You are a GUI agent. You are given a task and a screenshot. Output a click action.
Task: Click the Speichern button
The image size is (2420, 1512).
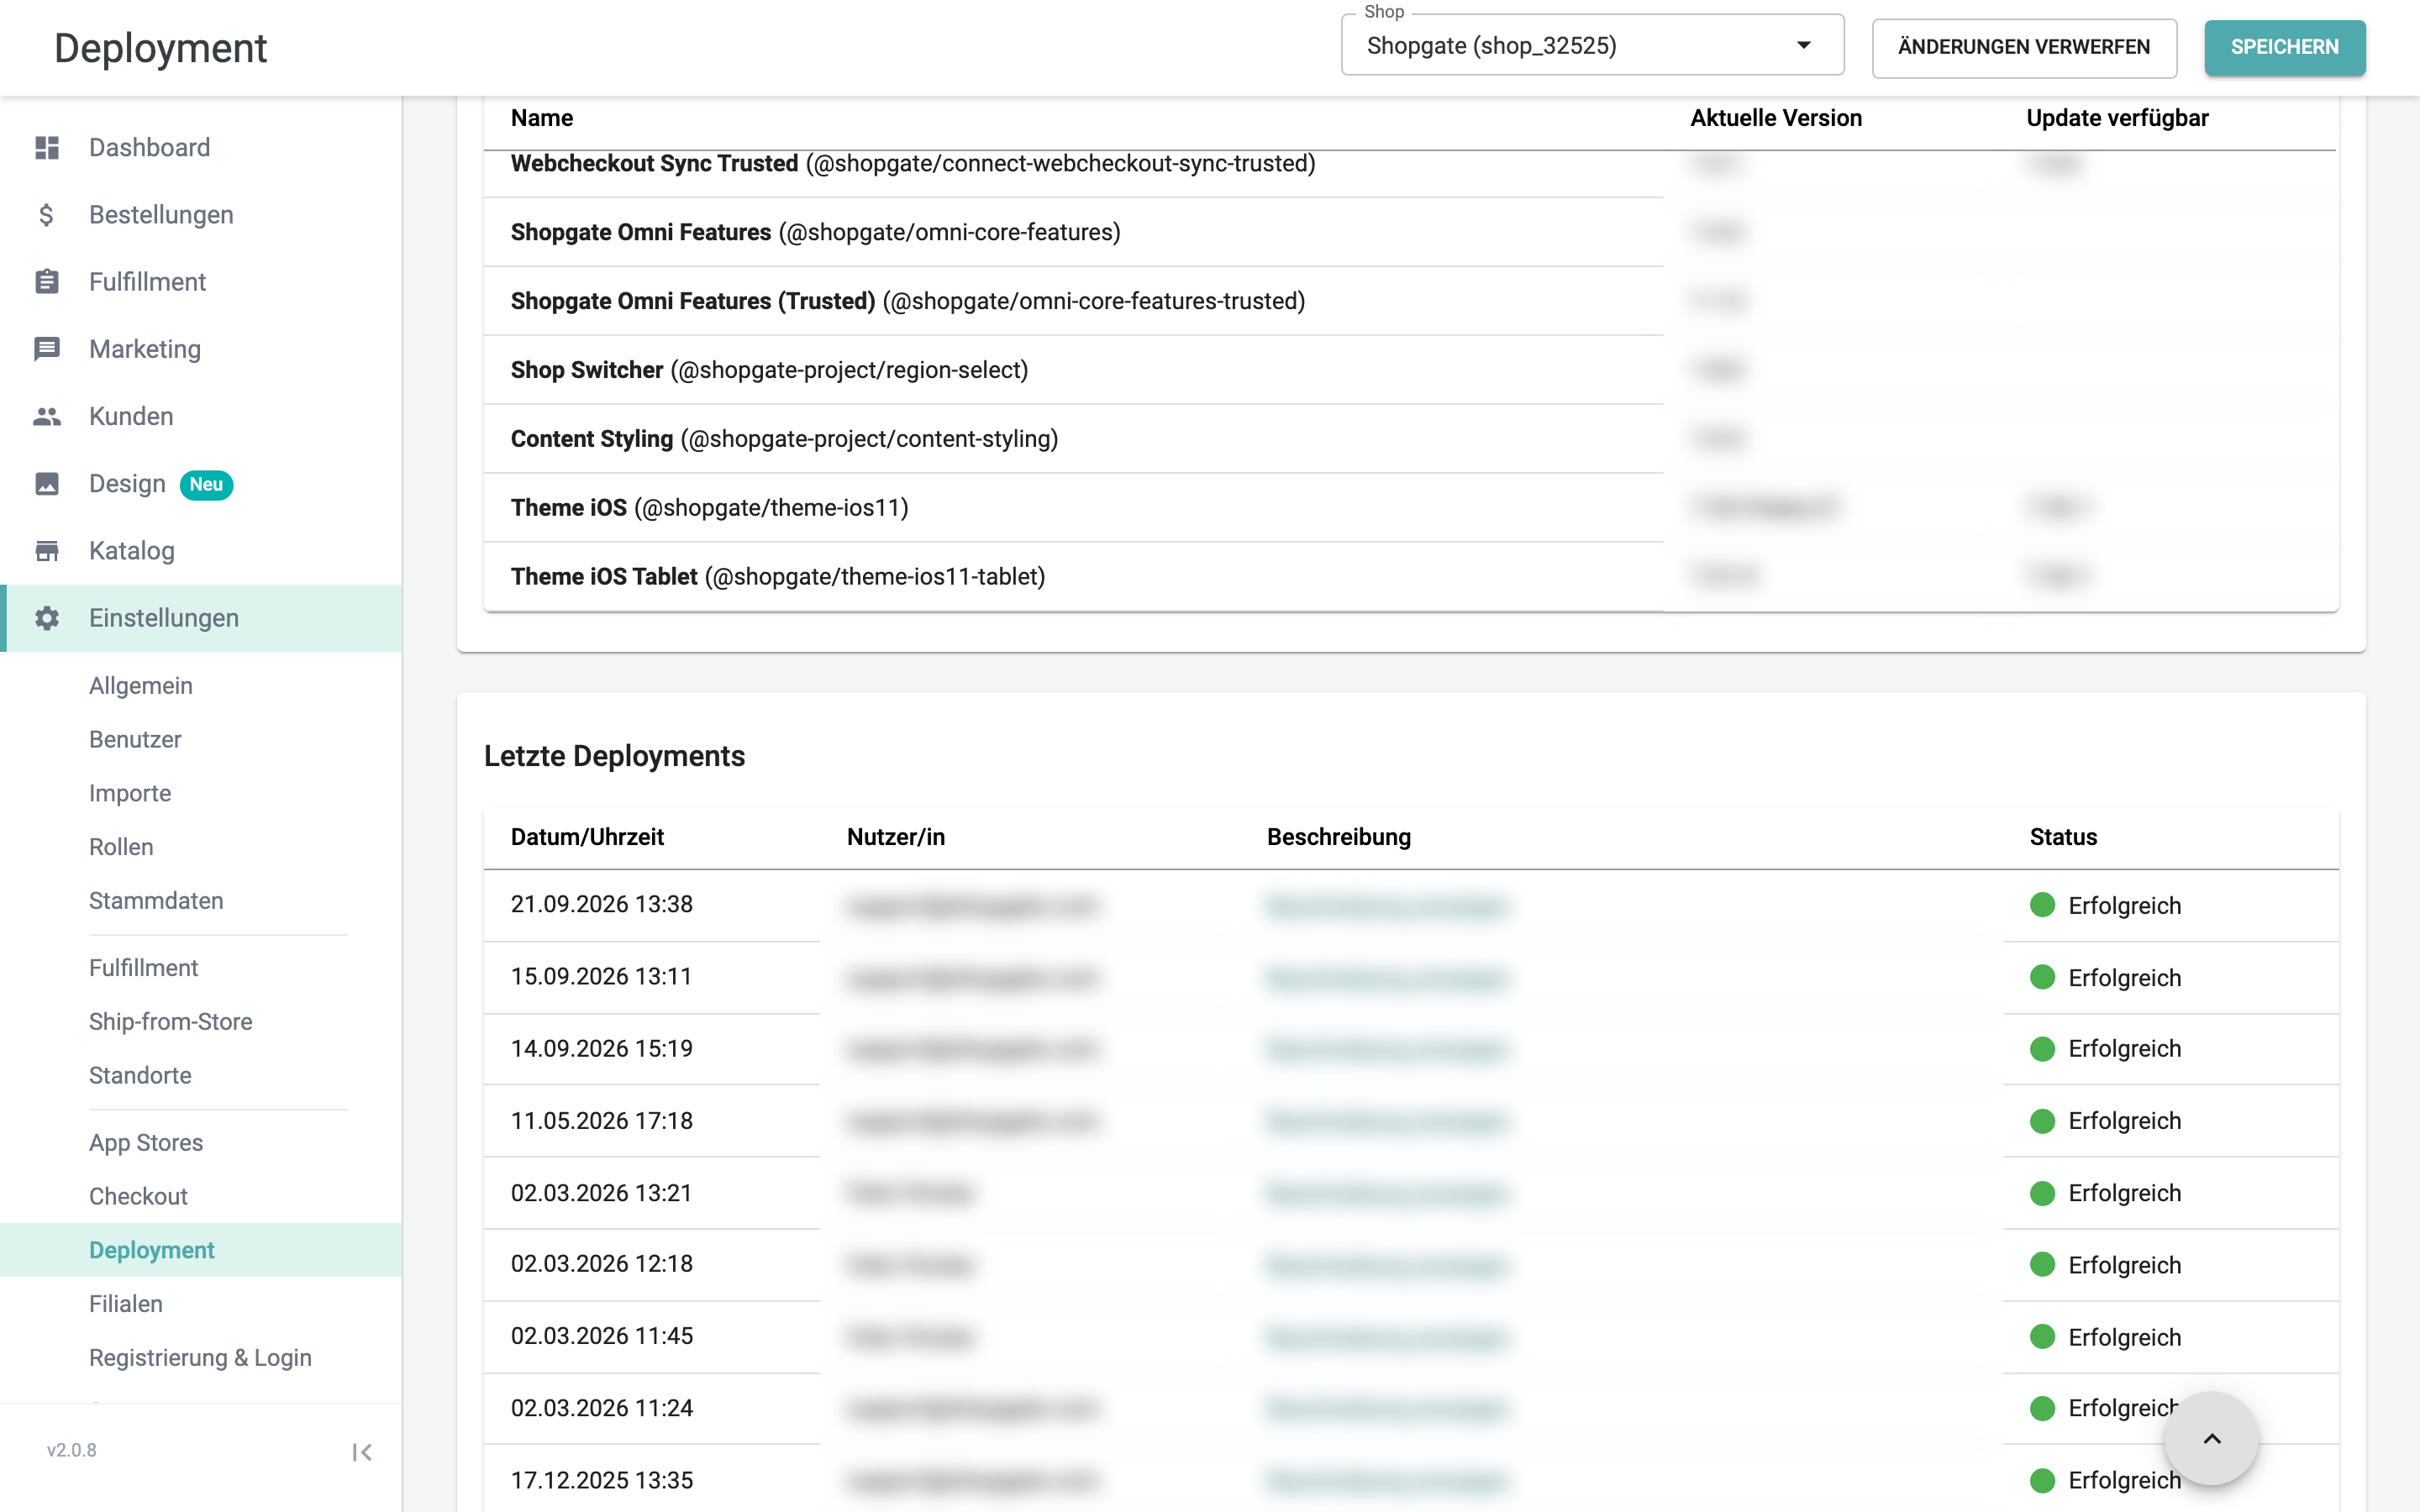pos(2284,47)
